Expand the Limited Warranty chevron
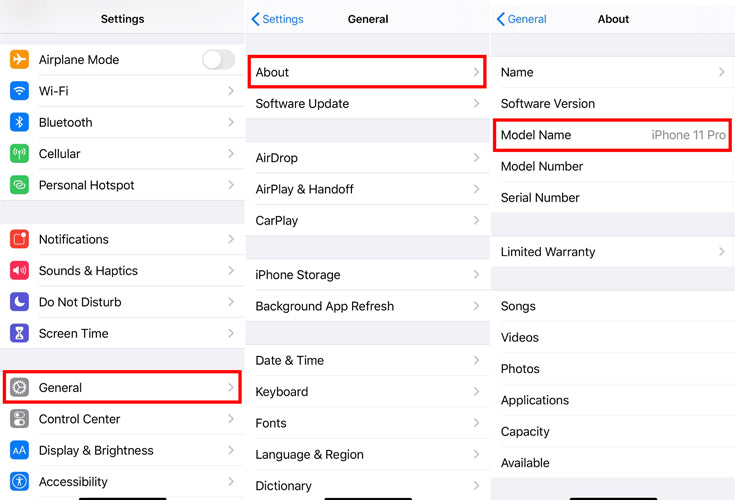Screen dimensions: 735x500 [721, 252]
